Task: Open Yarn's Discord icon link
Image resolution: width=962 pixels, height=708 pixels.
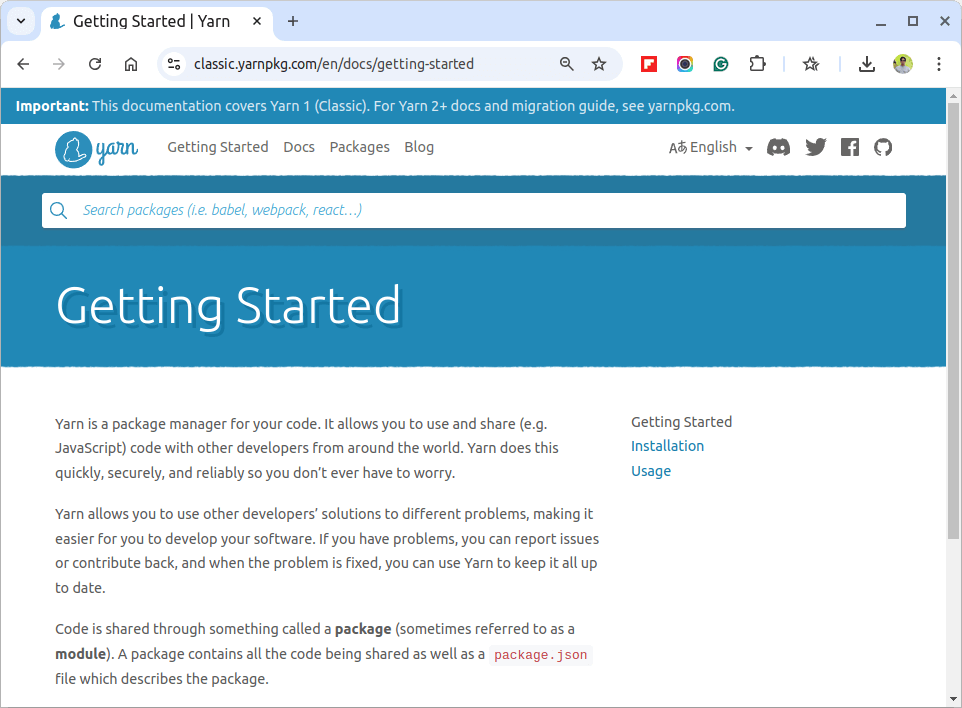Action: point(779,147)
